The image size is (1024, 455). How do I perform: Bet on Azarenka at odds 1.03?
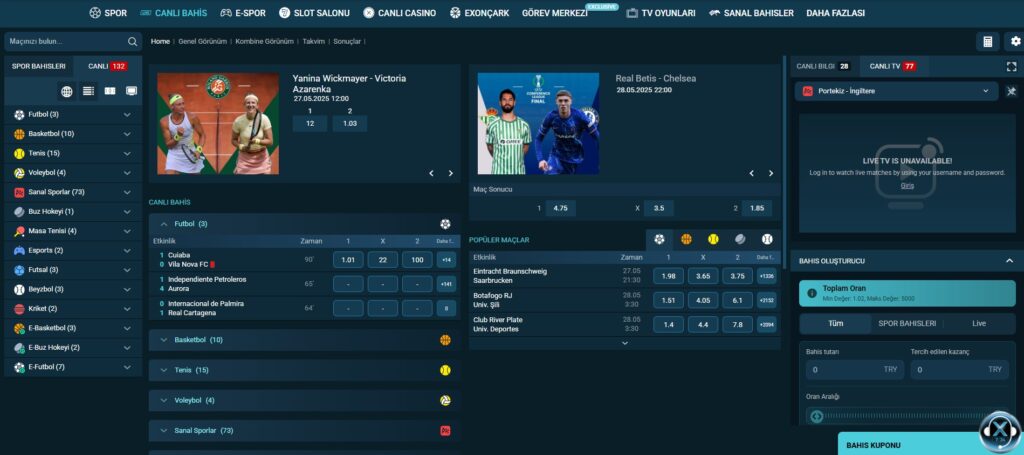click(349, 123)
